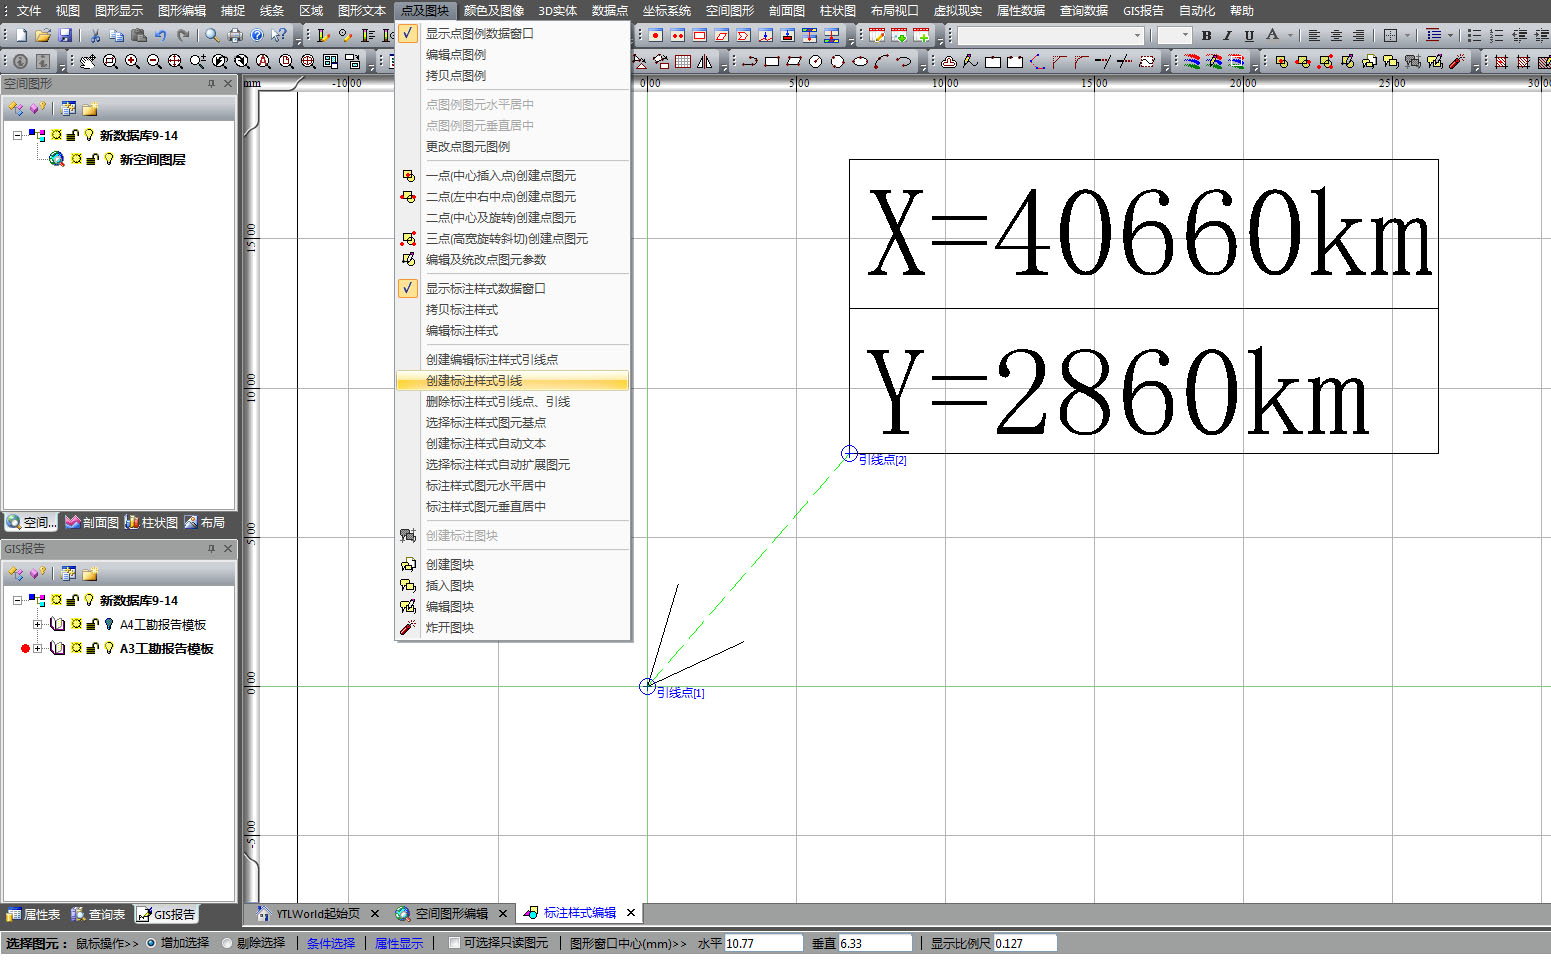Select the 增加选择 radio button
Viewport: 1551px width, 968px height.
(152, 943)
